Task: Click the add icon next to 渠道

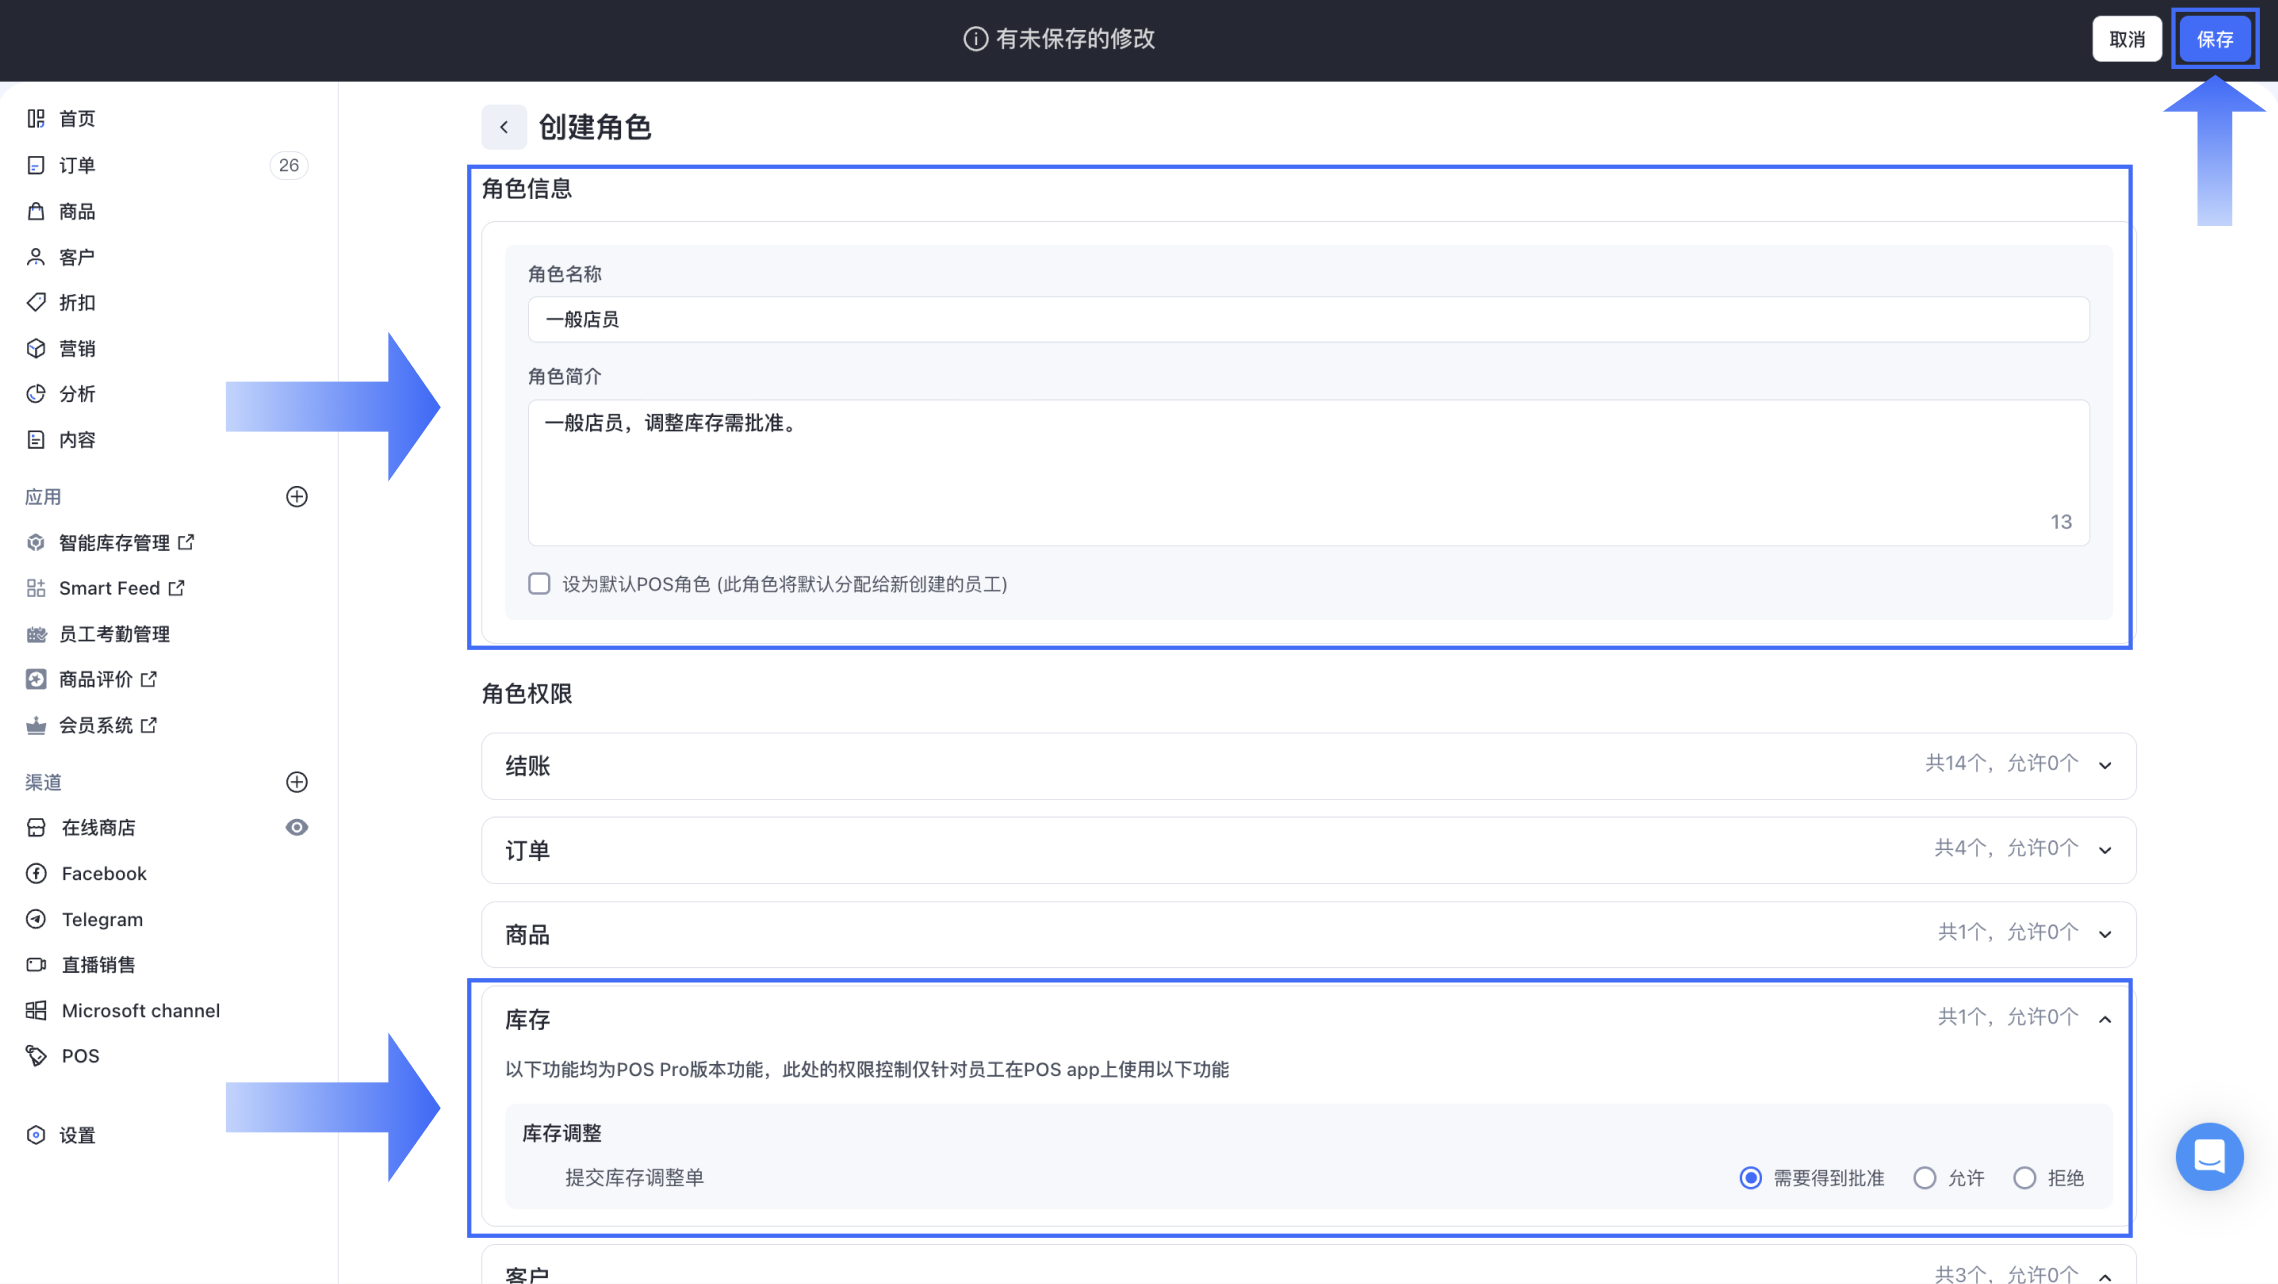Action: 297,782
